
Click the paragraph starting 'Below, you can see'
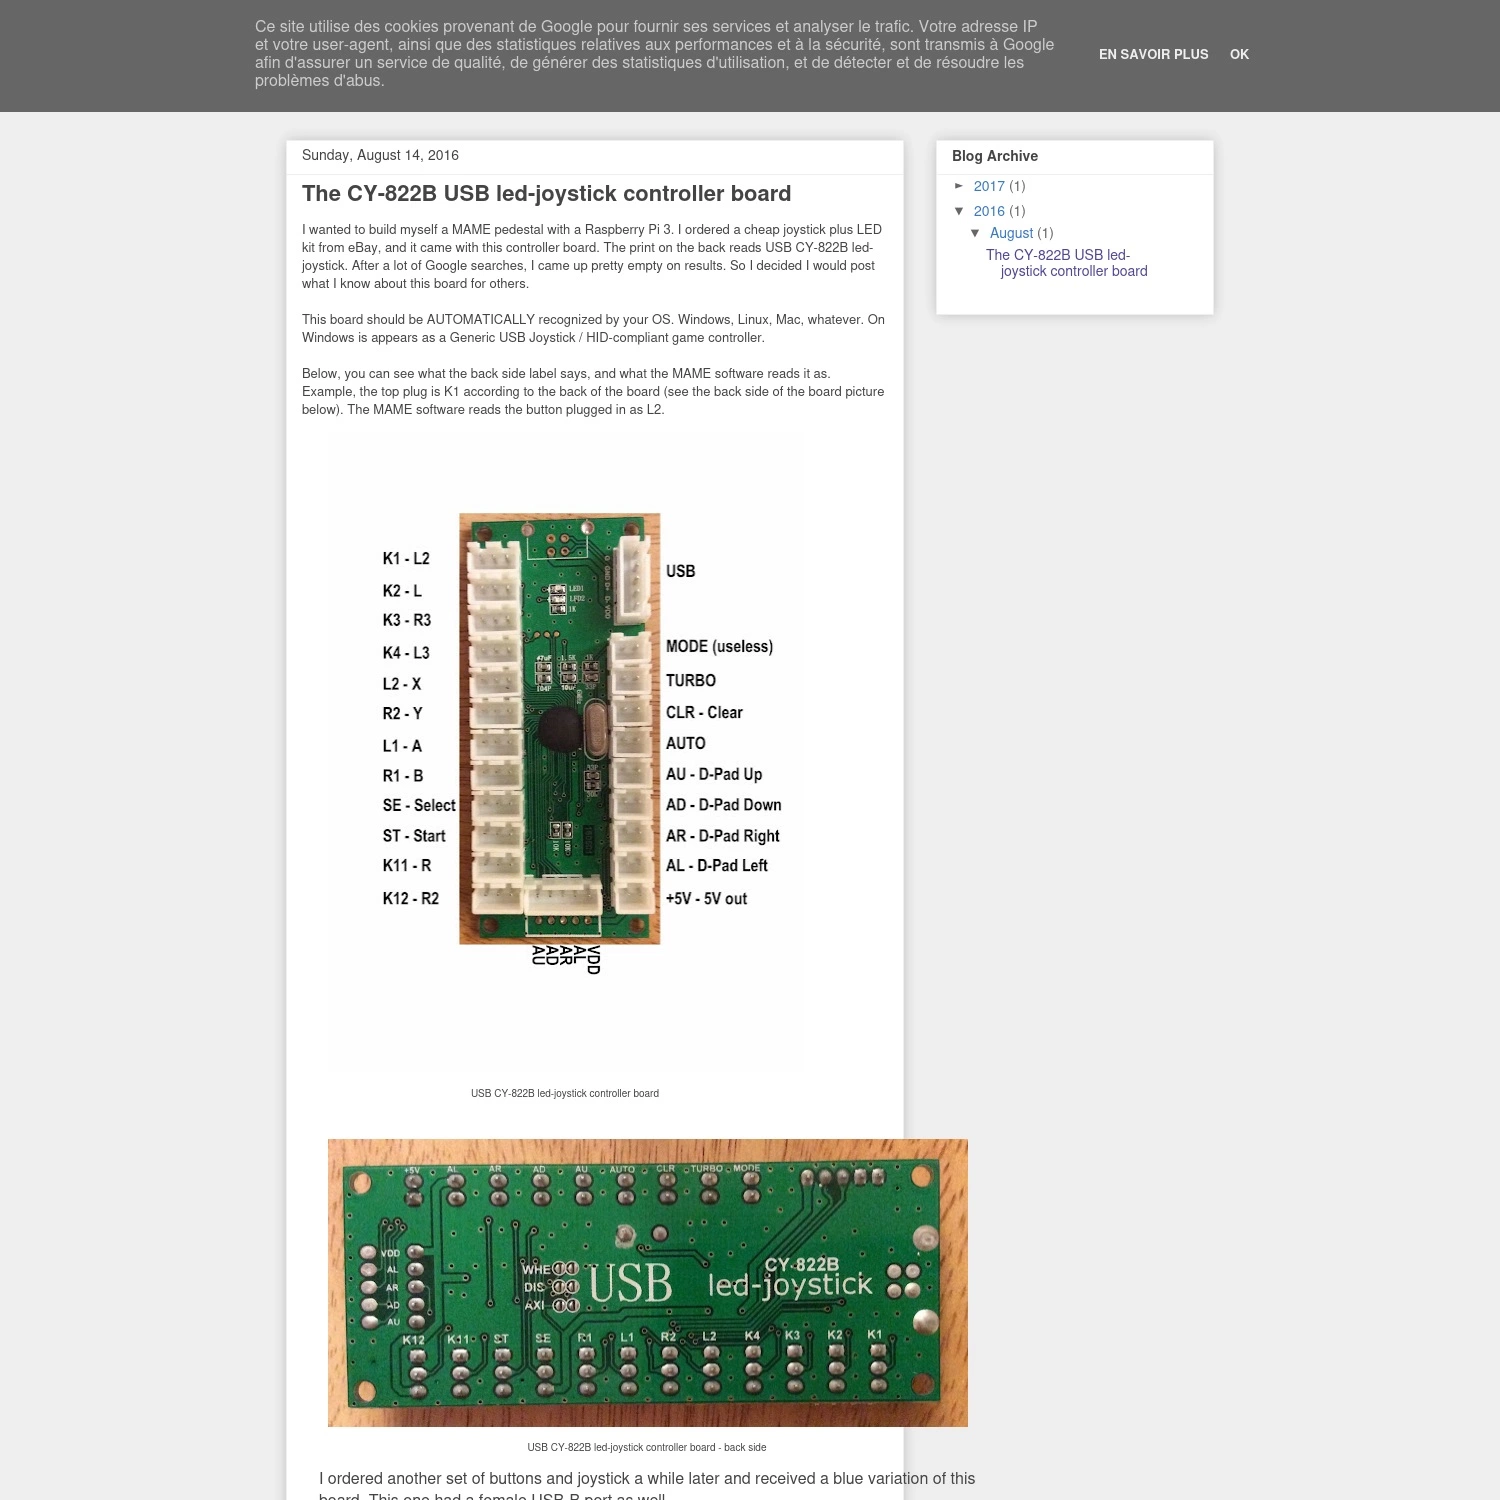coord(593,391)
